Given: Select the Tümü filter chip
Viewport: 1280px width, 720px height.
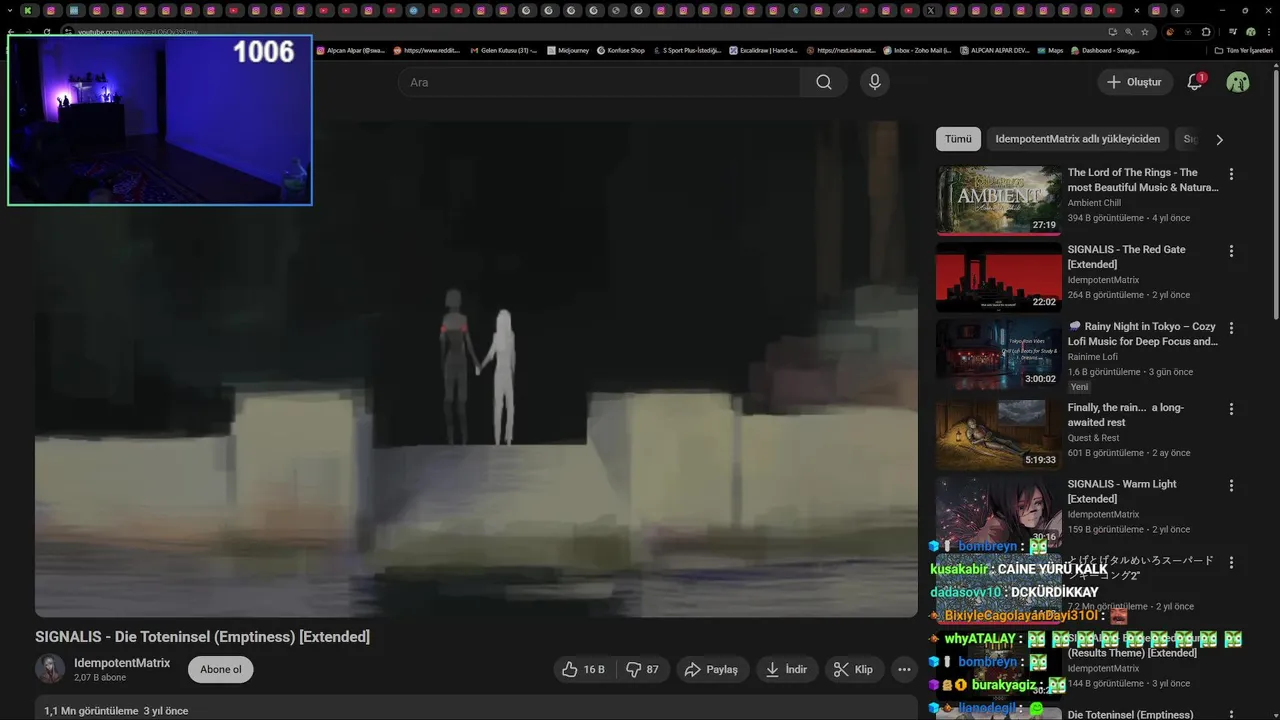Looking at the screenshot, I should 959,139.
